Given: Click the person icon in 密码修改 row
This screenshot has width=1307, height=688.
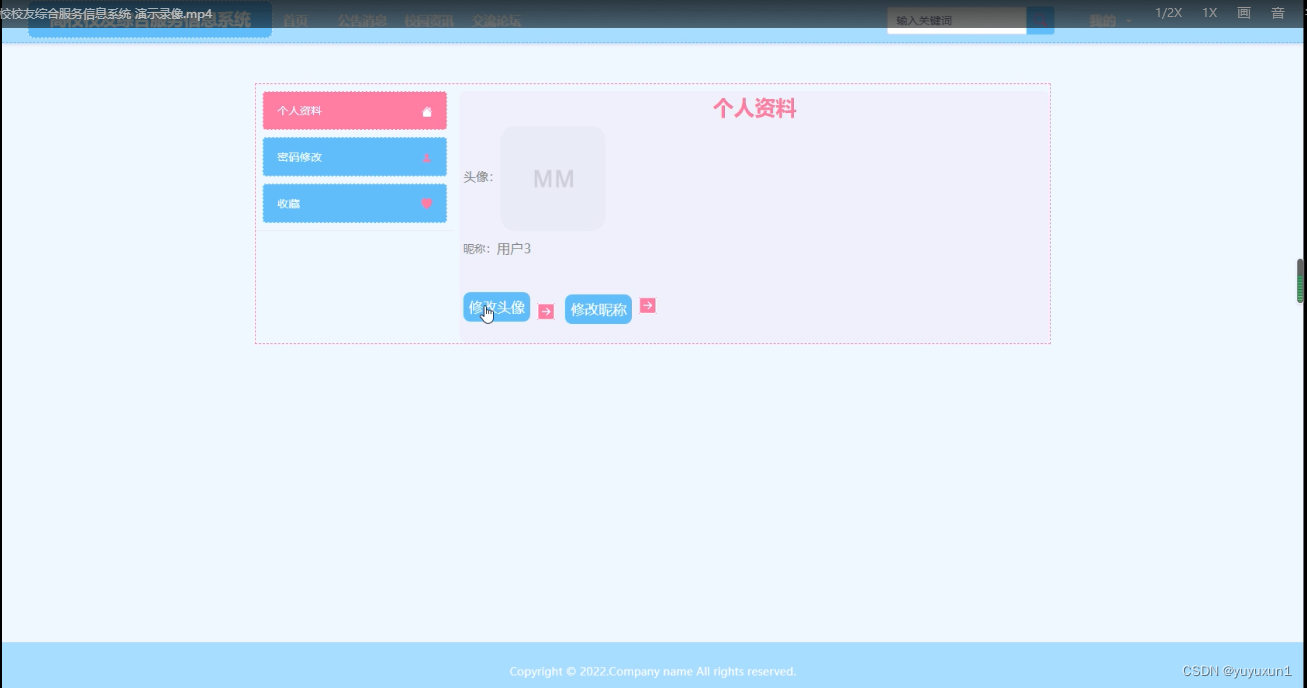Looking at the screenshot, I should (427, 157).
